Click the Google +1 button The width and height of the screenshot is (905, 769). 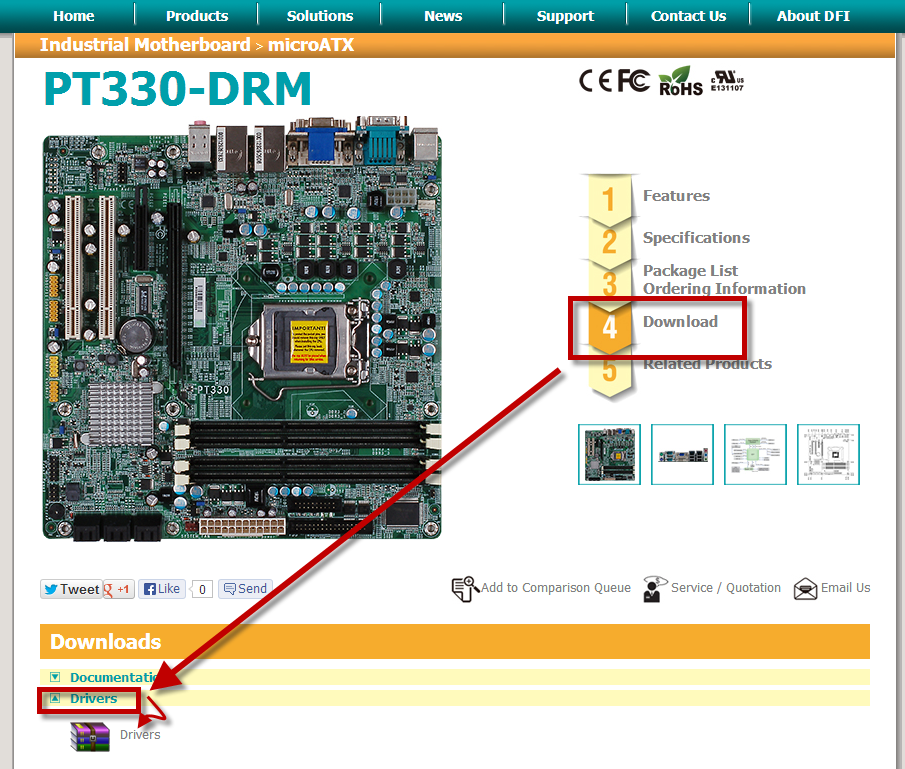pos(119,589)
